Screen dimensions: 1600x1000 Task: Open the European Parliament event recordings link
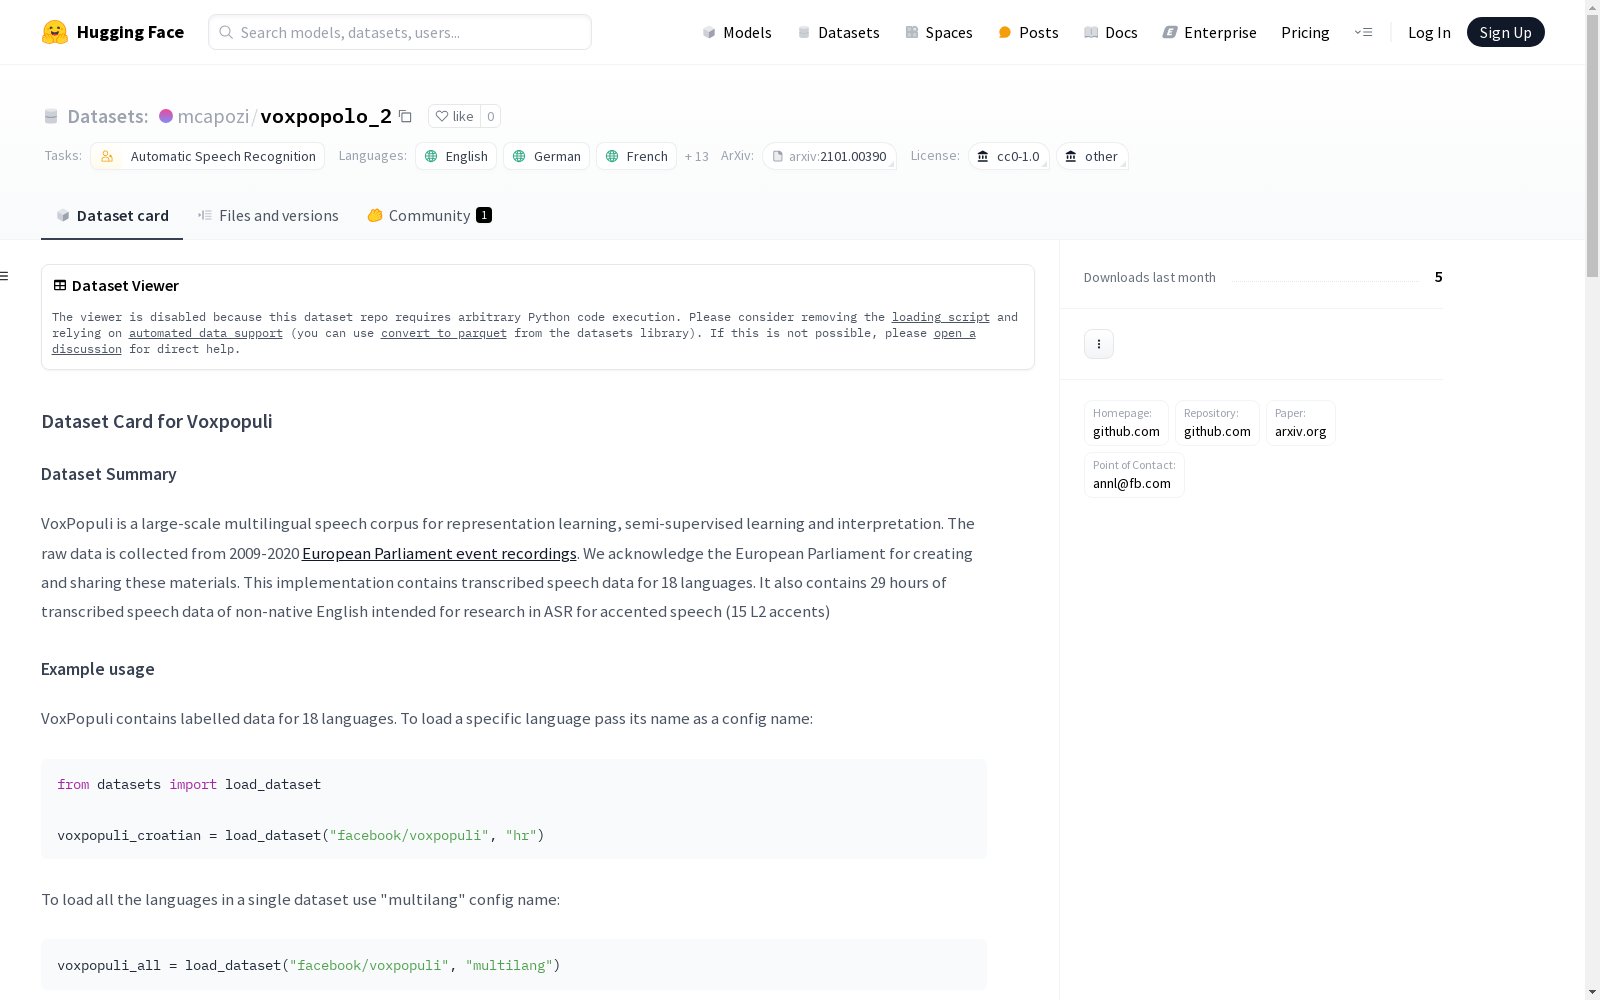[439, 553]
